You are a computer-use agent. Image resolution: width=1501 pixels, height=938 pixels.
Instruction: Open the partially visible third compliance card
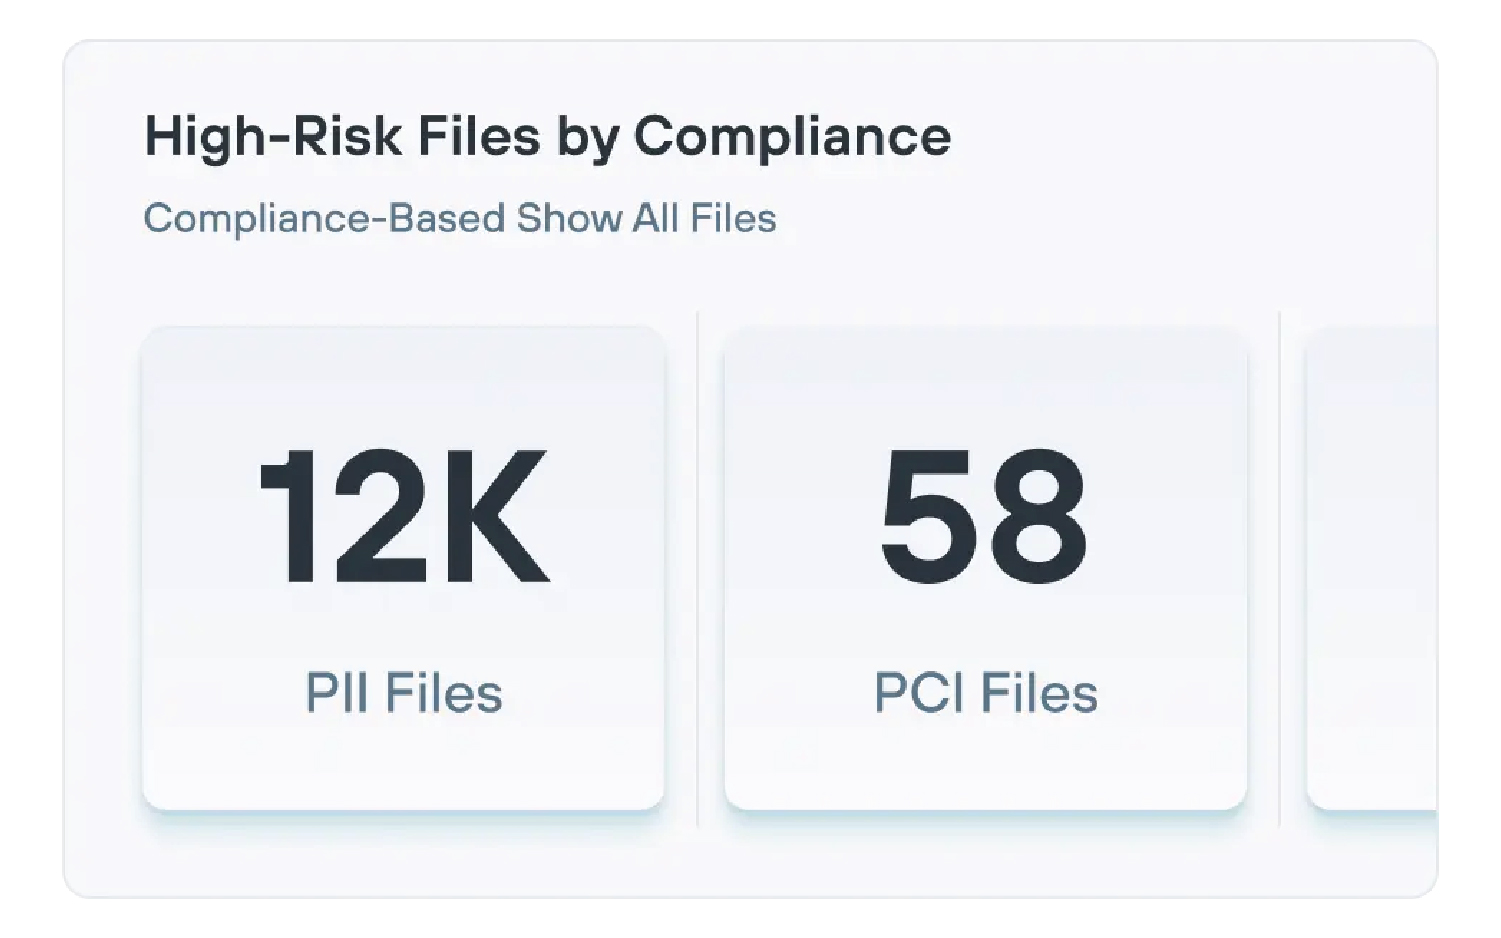pos(1372,567)
